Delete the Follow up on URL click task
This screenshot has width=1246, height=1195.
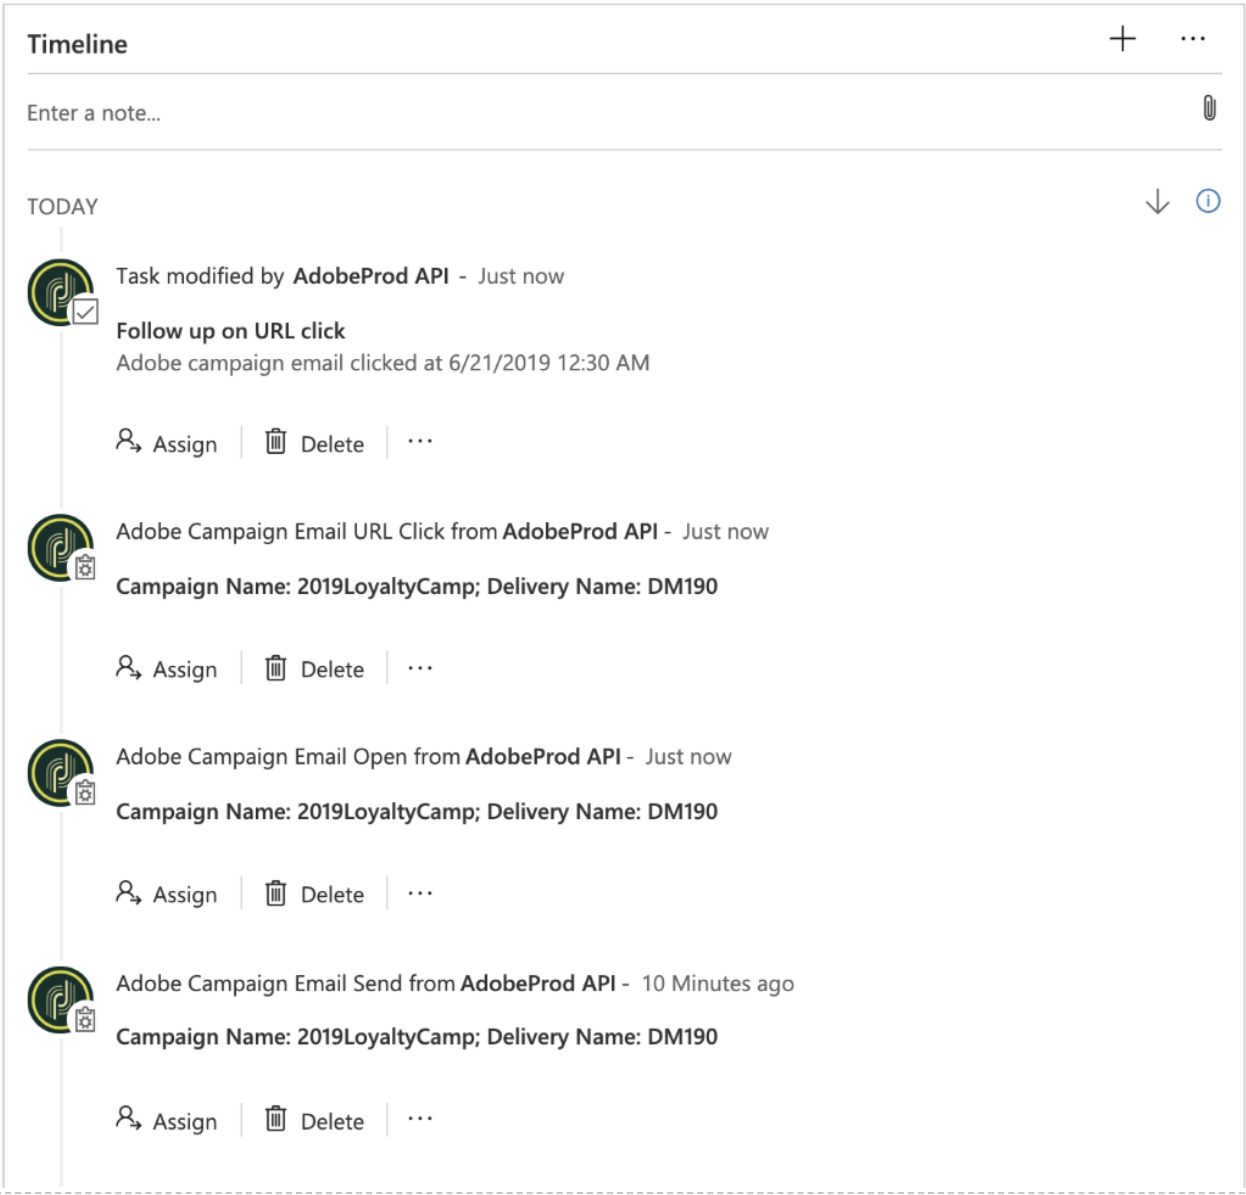(x=314, y=443)
